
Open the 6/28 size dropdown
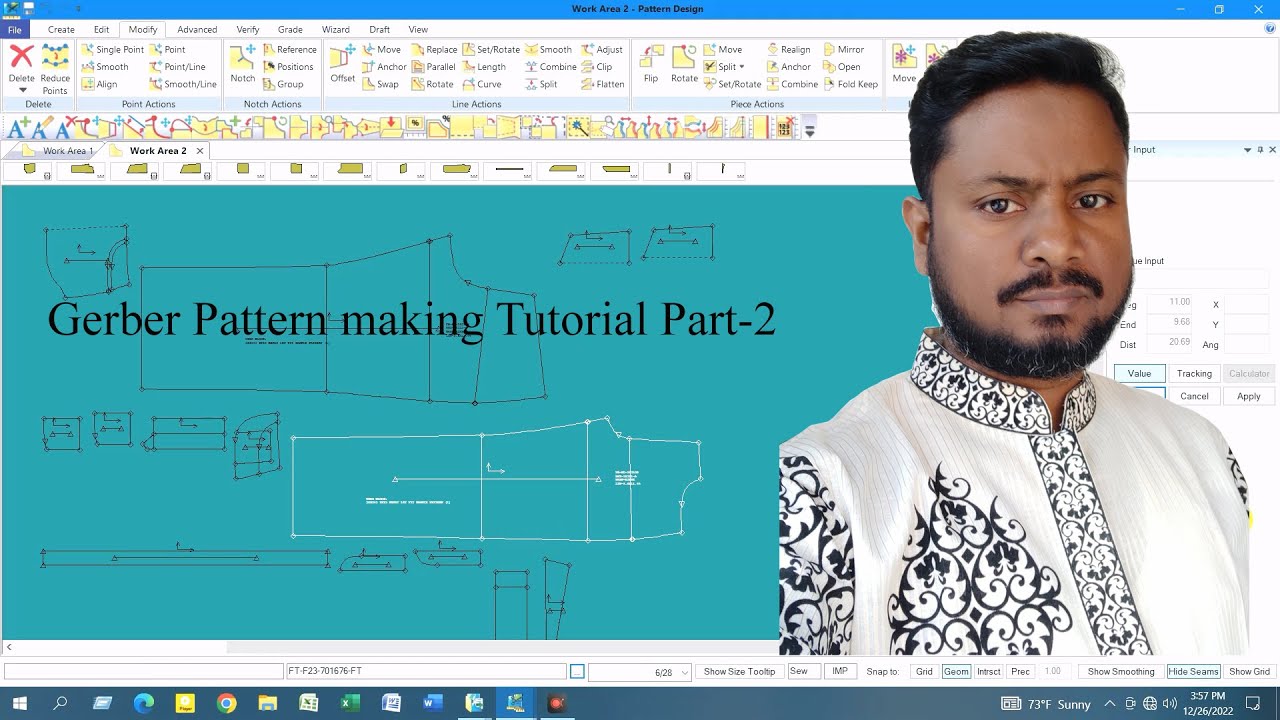tap(685, 673)
